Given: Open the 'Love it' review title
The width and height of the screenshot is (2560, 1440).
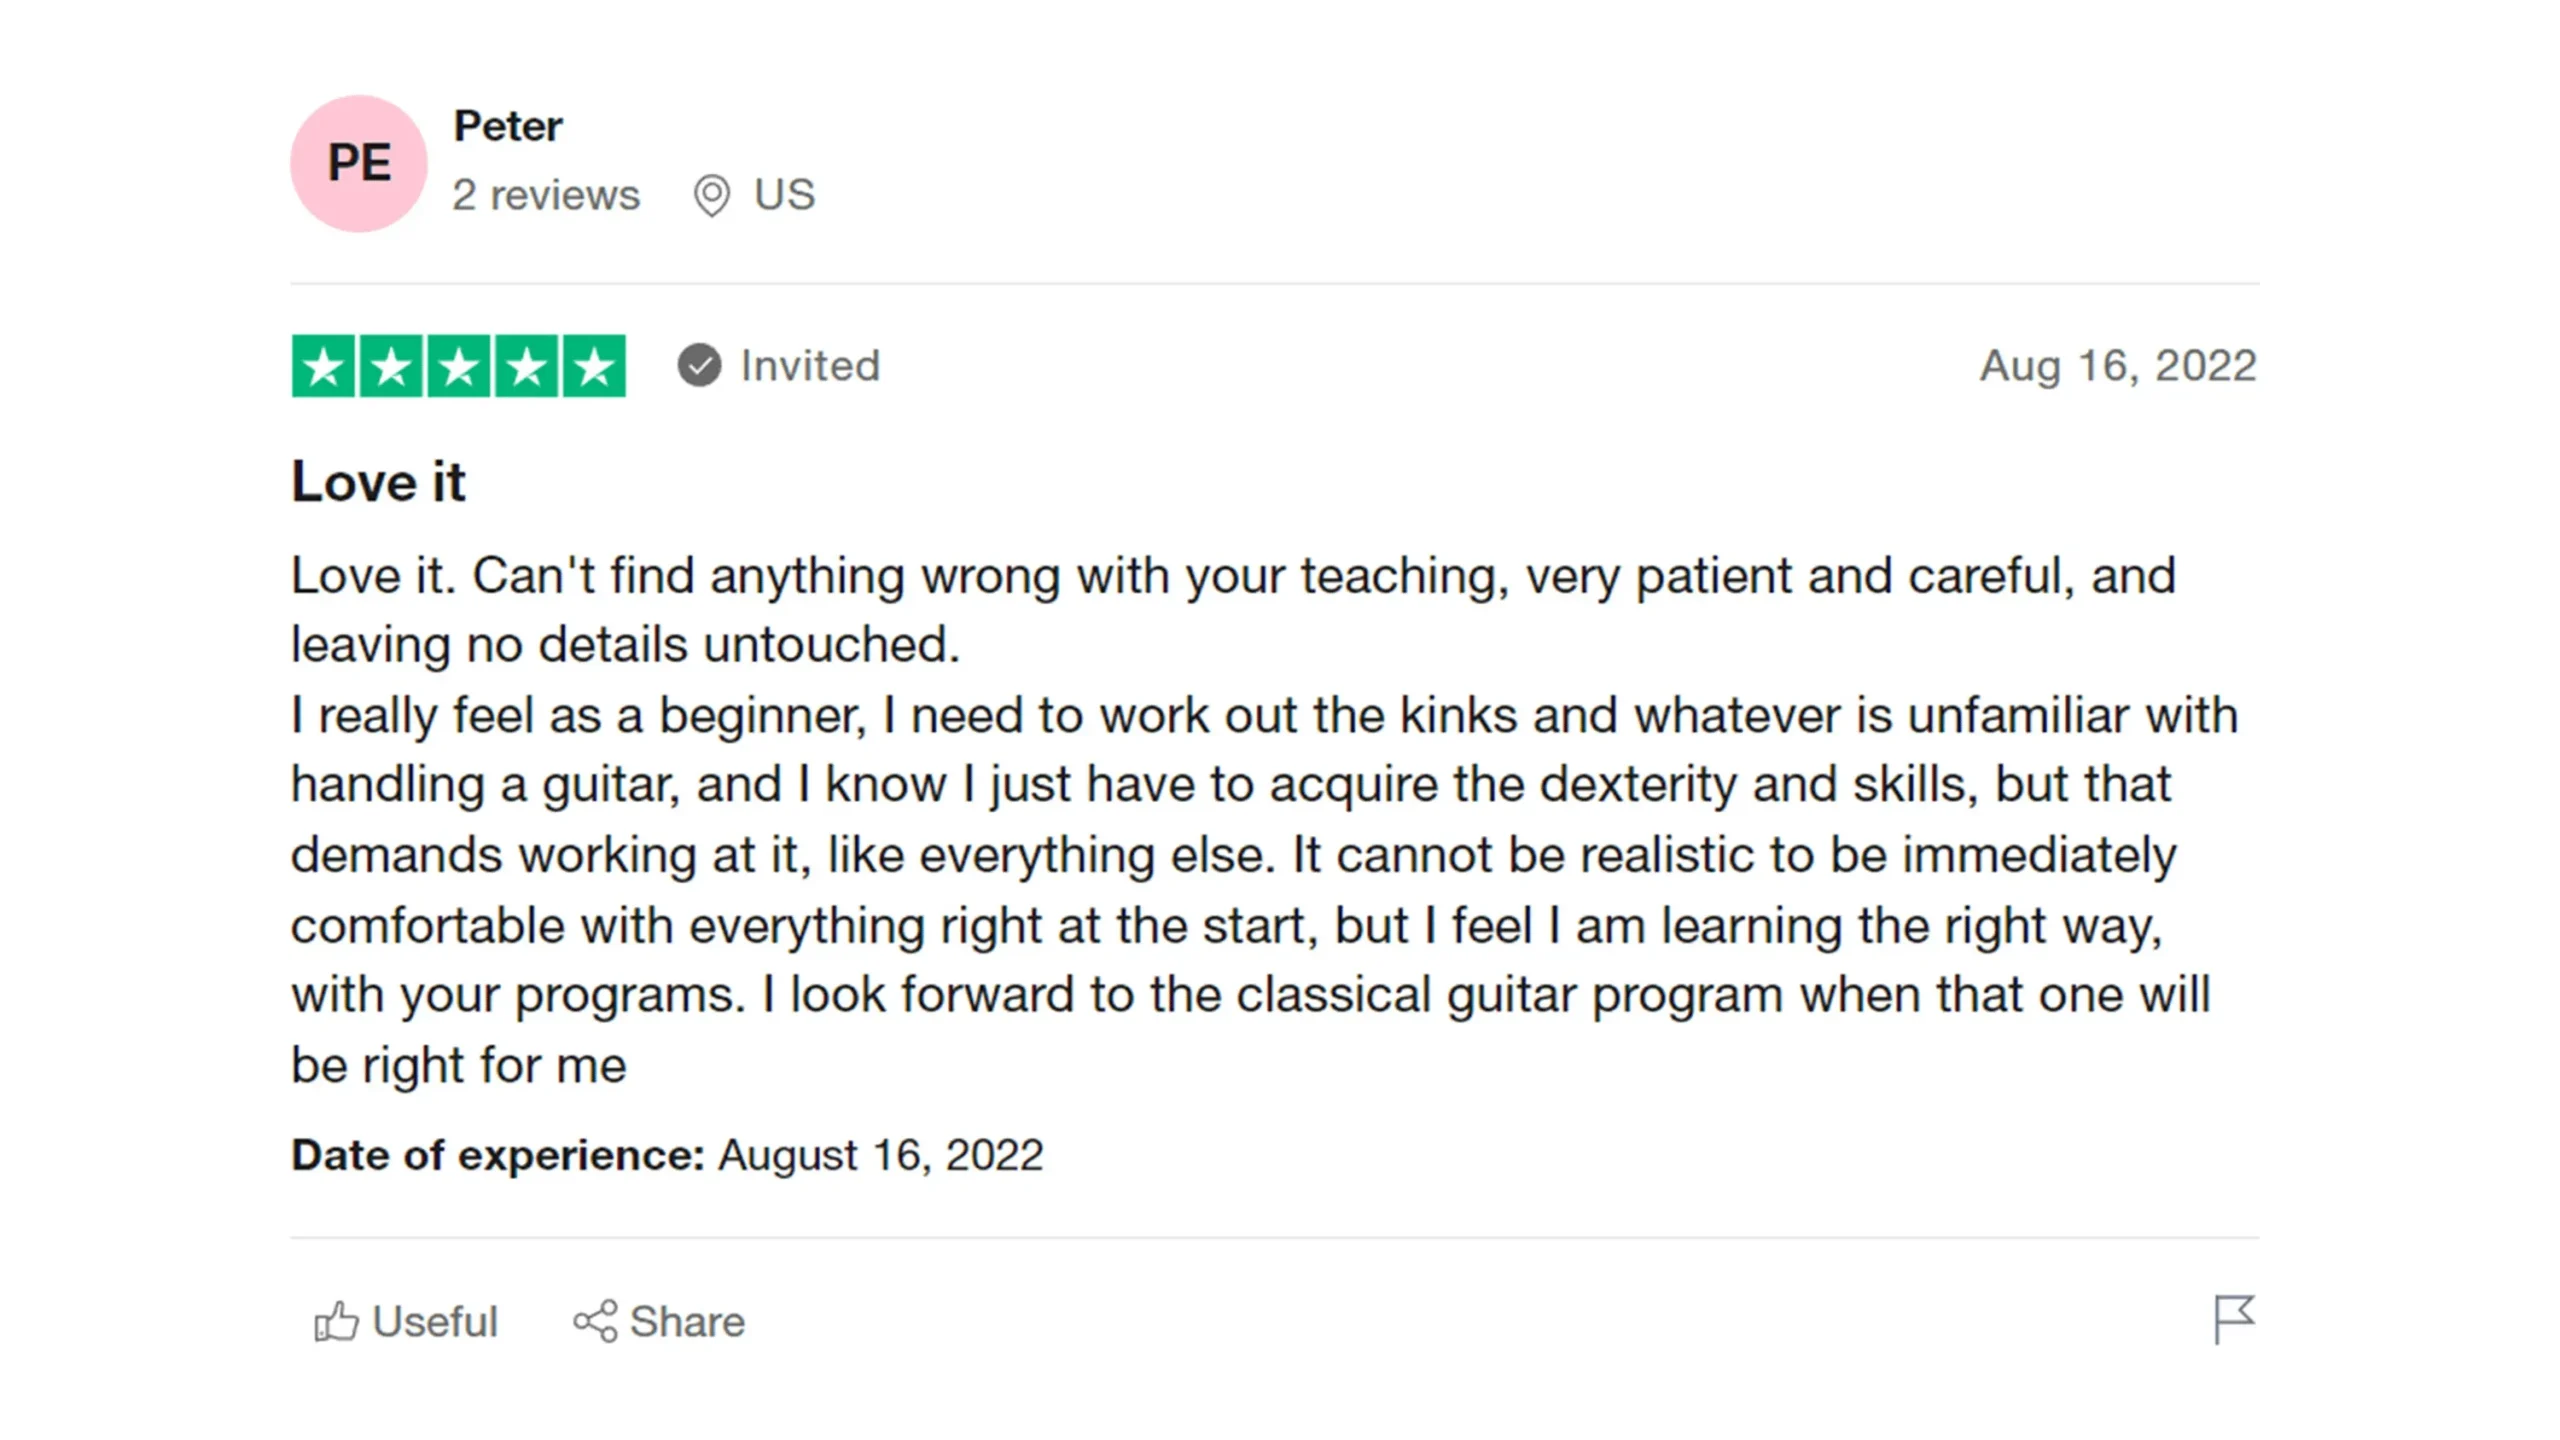Looking at the screenshot, I should [378, 482].
